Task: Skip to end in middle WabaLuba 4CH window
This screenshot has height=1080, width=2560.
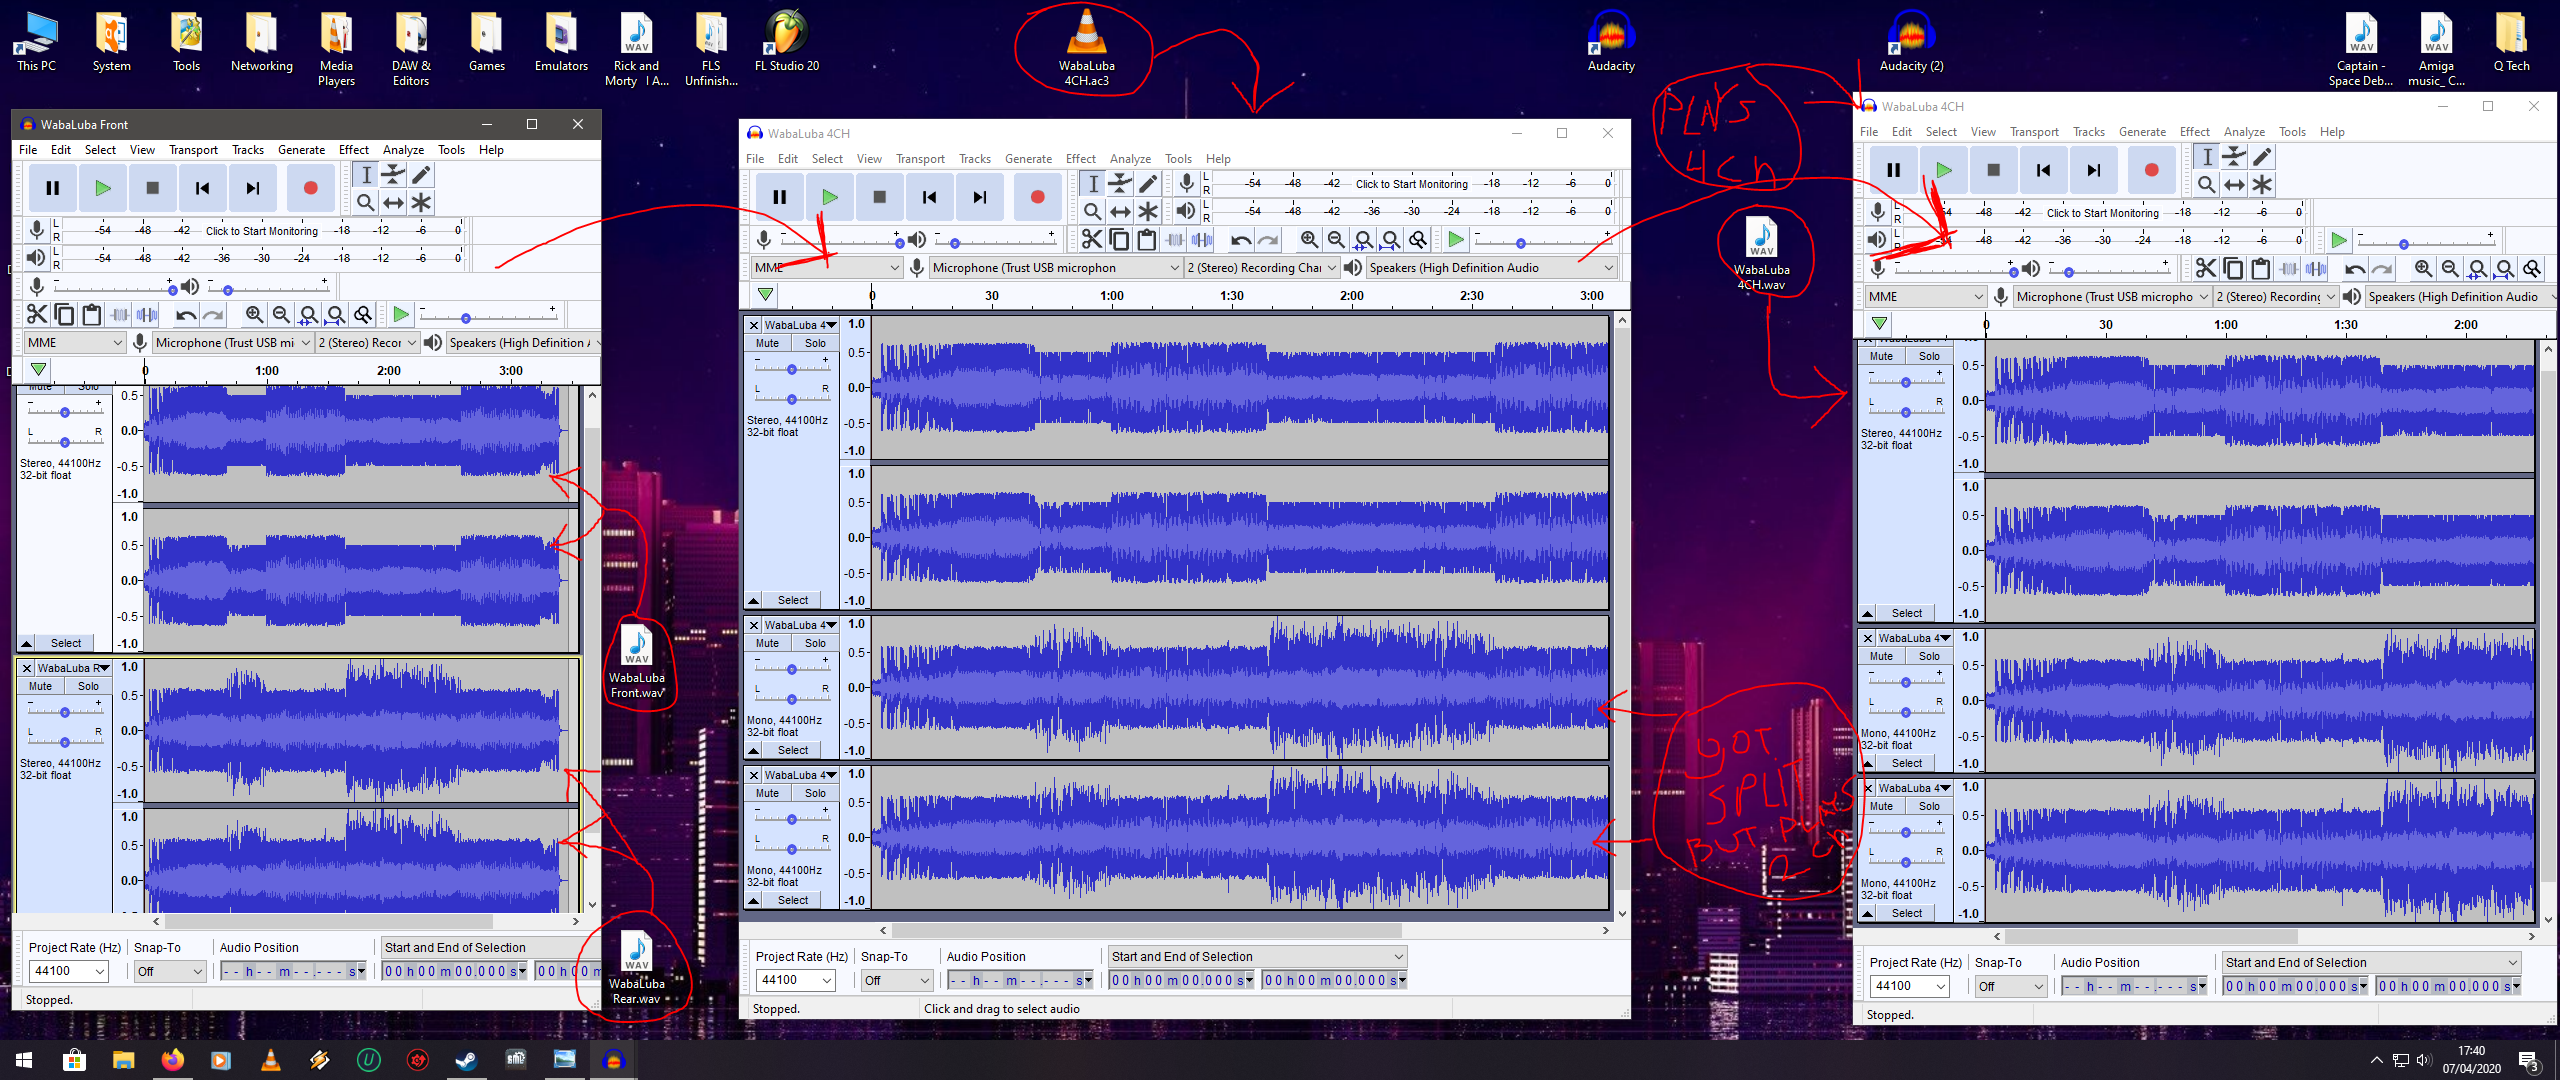Action: (x=979, y=197)
